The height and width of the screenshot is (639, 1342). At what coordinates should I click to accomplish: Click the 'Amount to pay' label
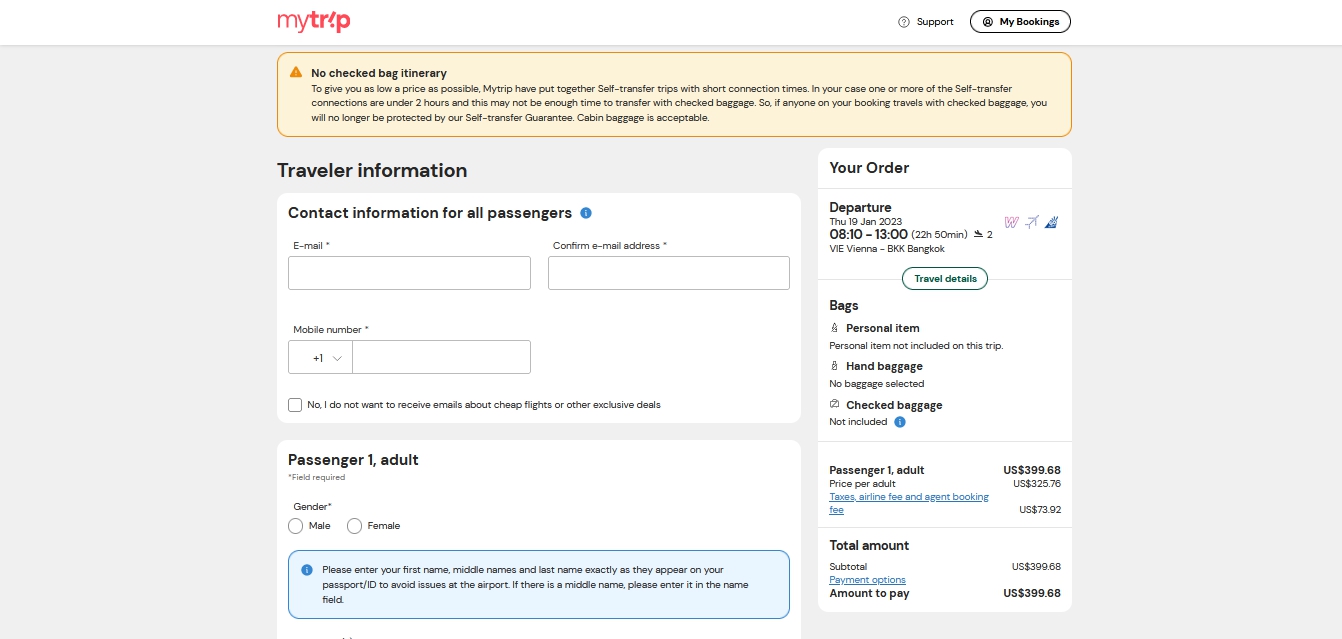pyautogui.click(x=869, y=593)
